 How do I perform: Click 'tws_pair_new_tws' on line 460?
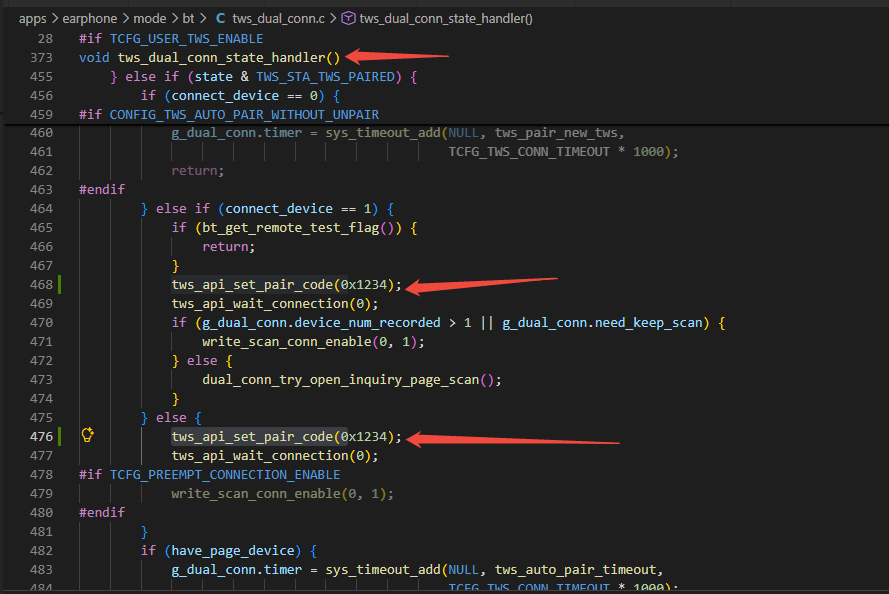[556, 133]
